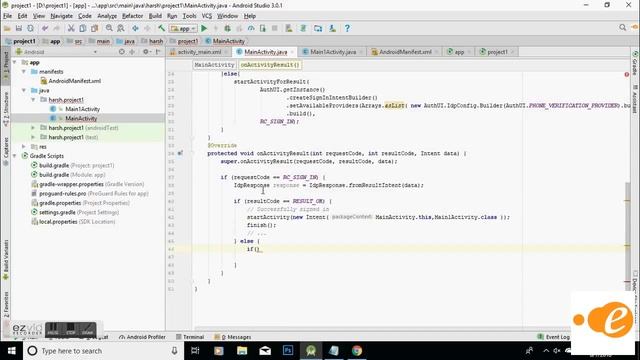640x360 pixels.
Task: Click the Open file toolbar icon
Action: point(7,28)
